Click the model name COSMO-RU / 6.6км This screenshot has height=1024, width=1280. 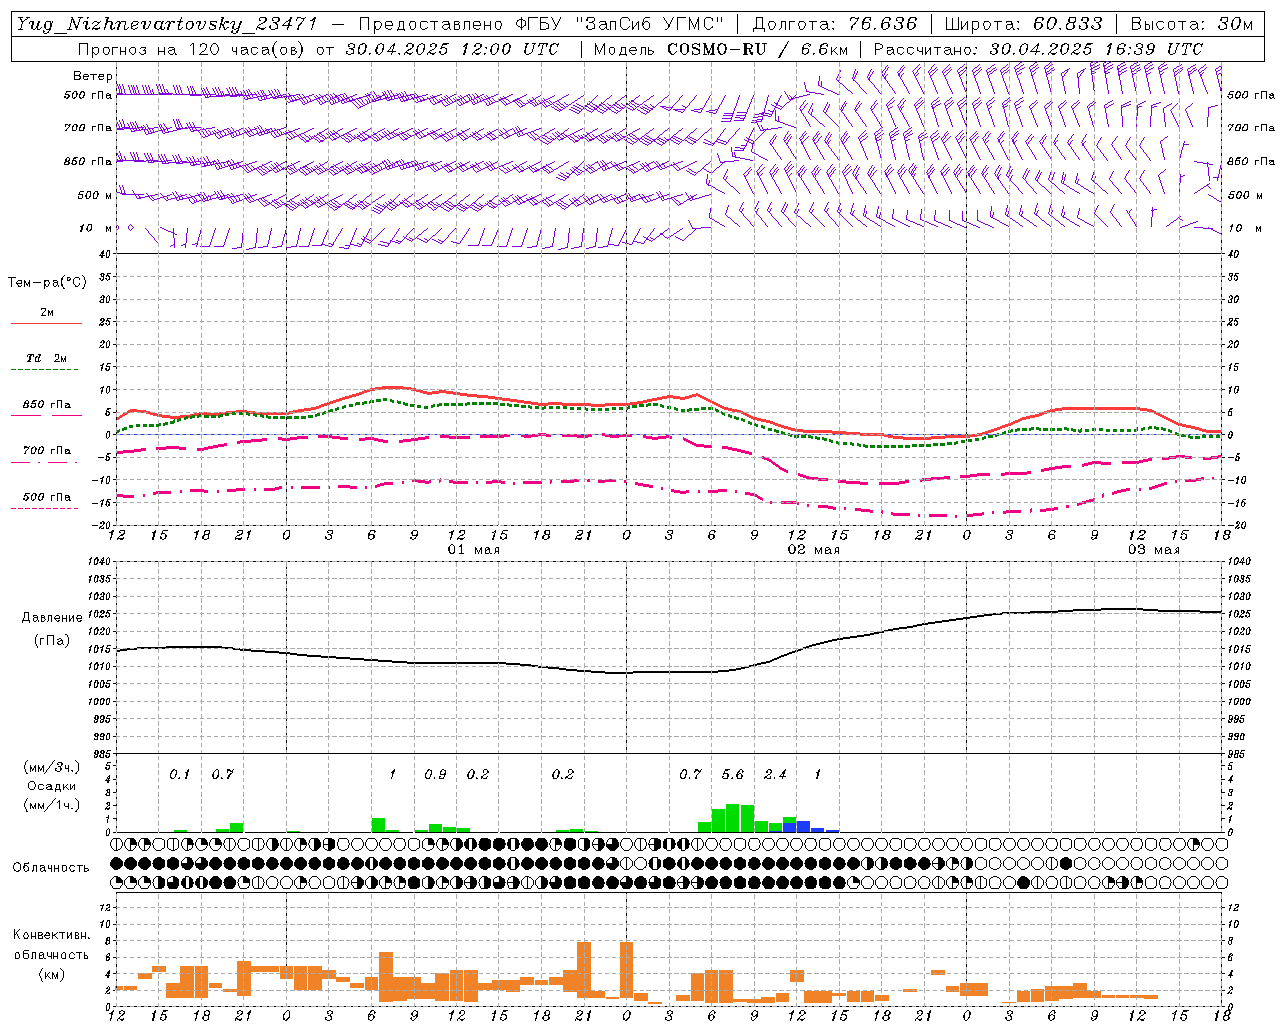click(758, 49)
